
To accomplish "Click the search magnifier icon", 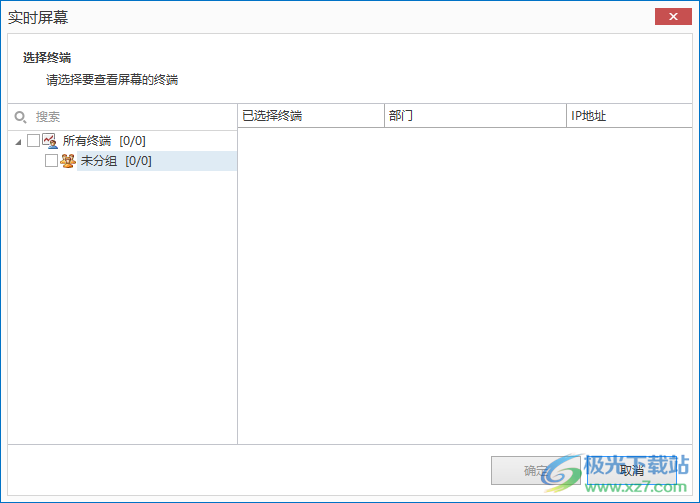I will [x=20, y=117].
